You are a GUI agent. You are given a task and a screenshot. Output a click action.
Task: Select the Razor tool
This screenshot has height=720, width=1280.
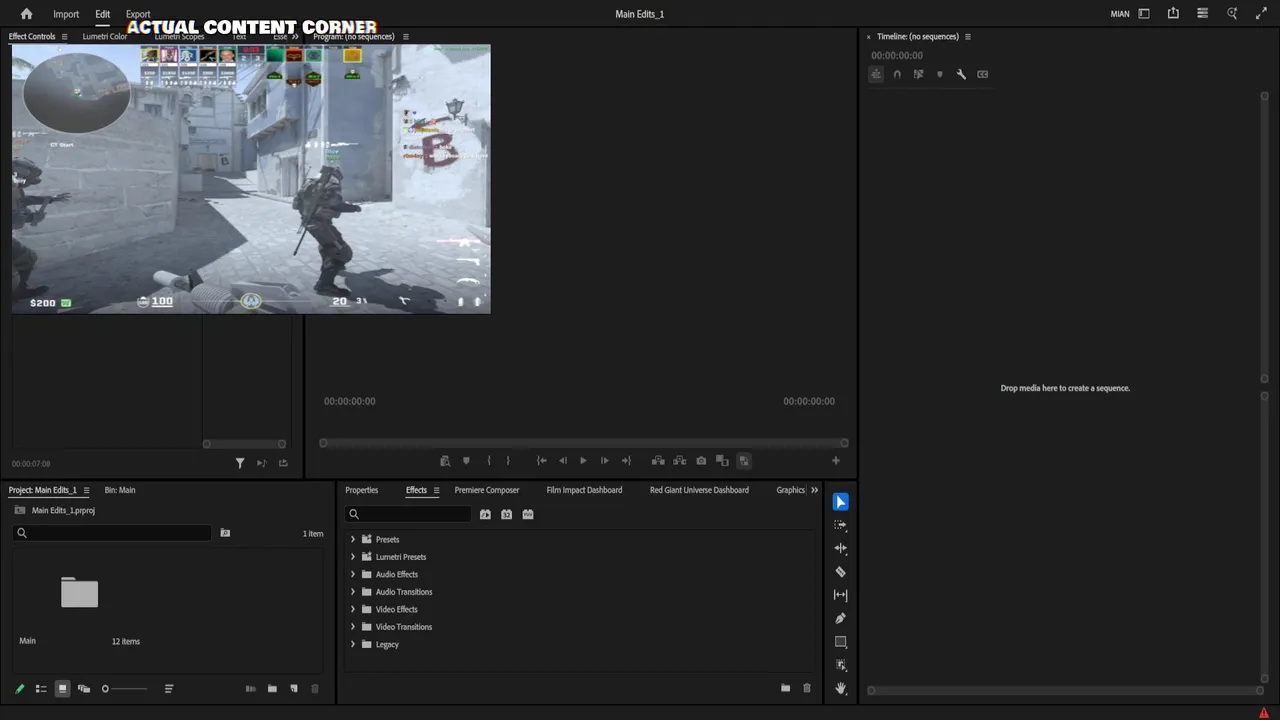point(840,572)
